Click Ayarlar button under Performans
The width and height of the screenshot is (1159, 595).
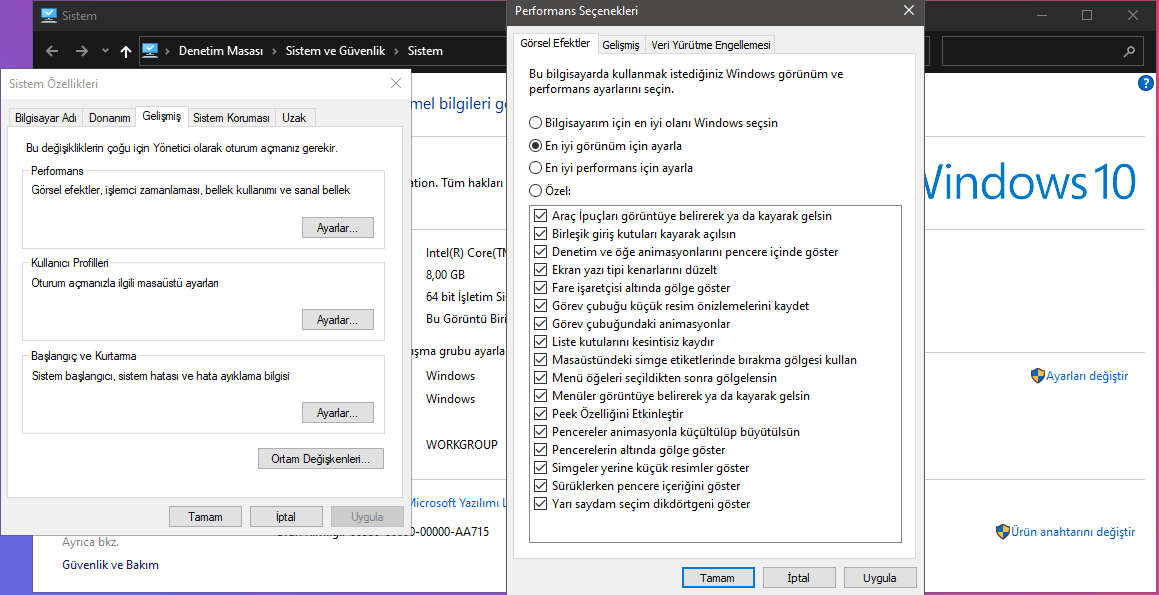coord(338,228)
